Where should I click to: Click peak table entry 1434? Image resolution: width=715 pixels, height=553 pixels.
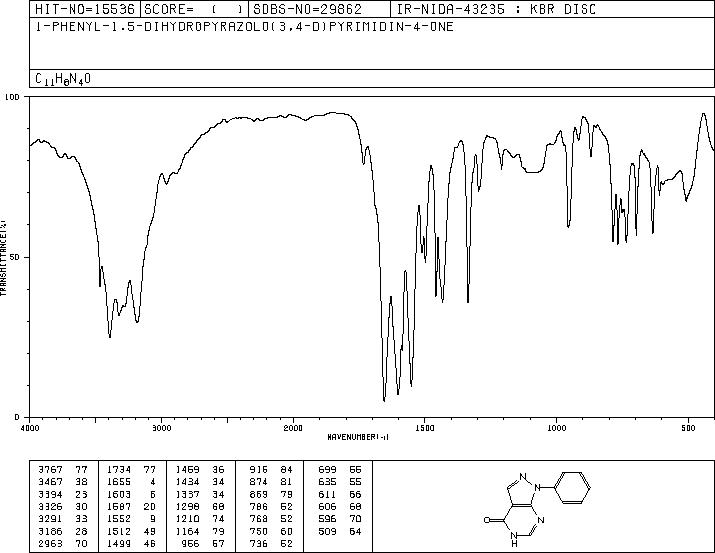coord(187,482)
